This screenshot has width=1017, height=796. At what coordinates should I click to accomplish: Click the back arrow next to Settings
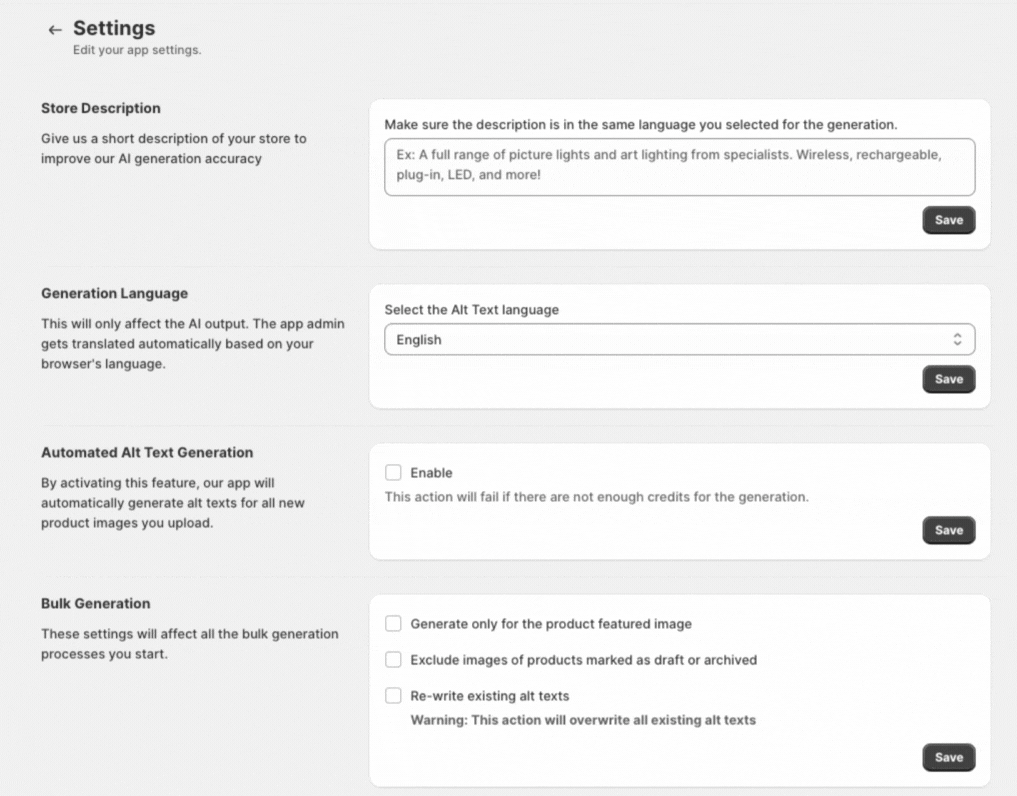click(x=55, y=29)
